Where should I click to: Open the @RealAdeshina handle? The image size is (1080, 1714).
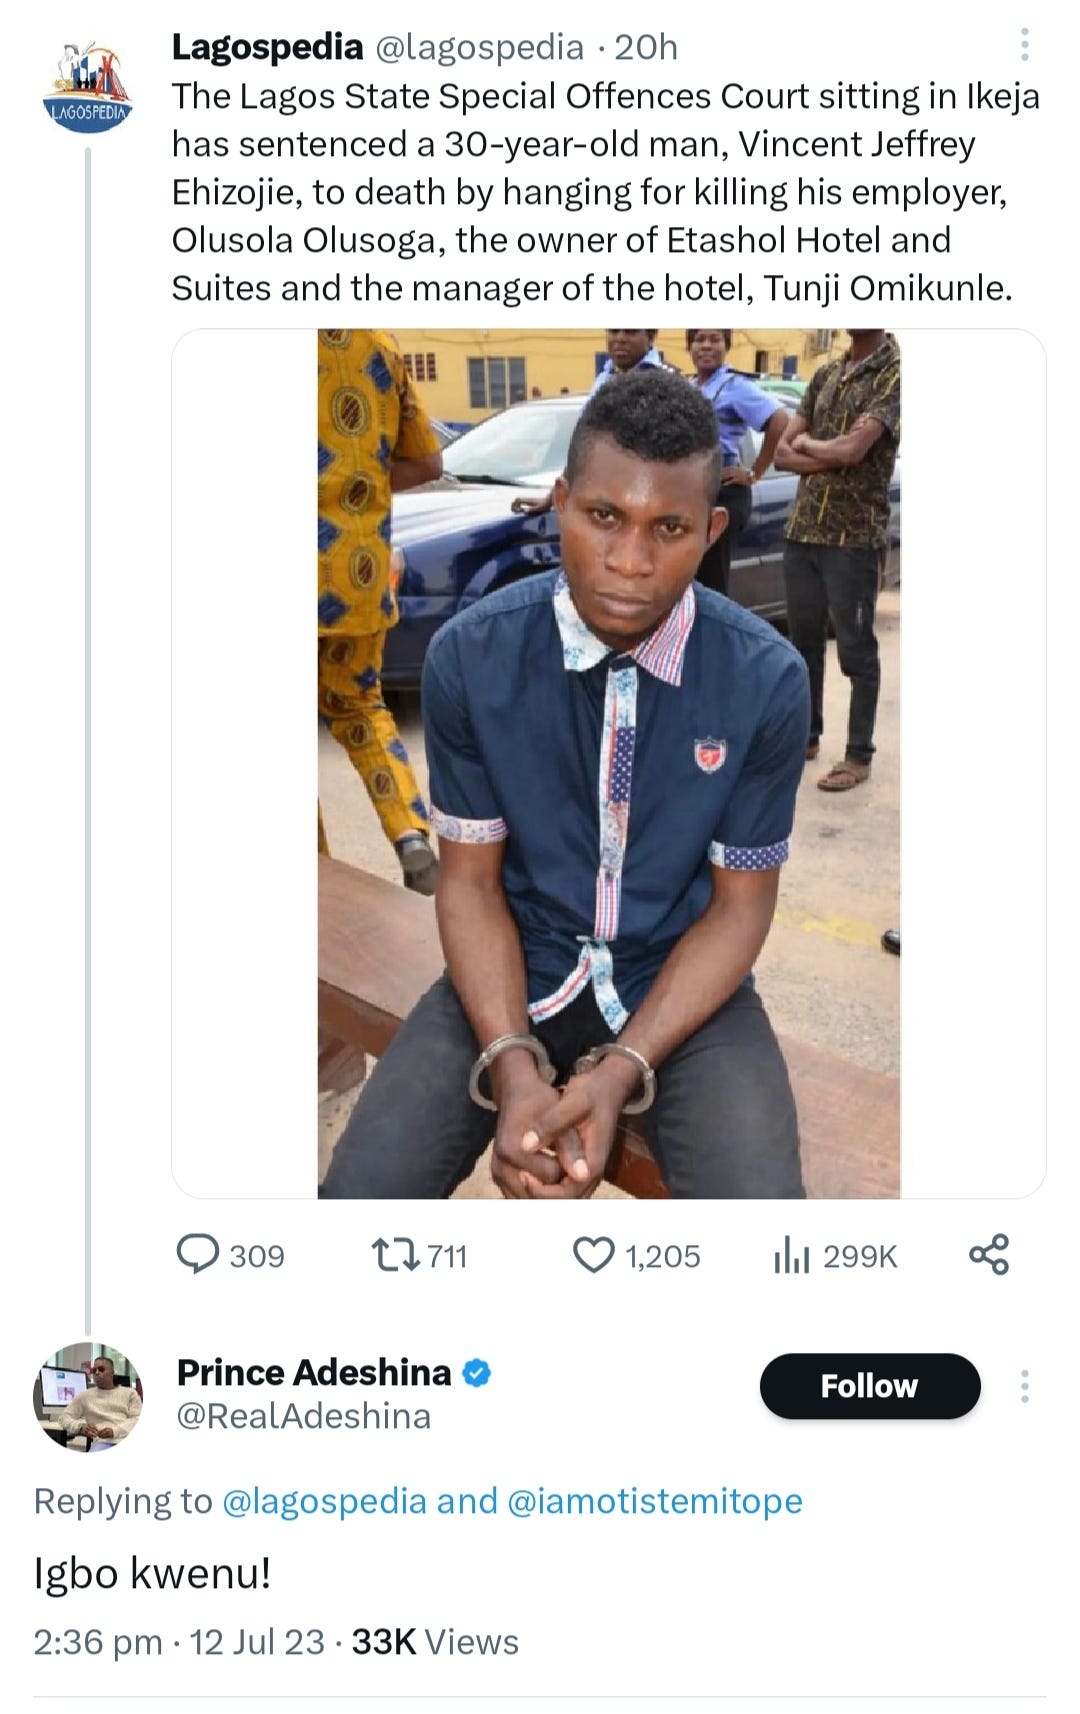tap(304, 1417)
